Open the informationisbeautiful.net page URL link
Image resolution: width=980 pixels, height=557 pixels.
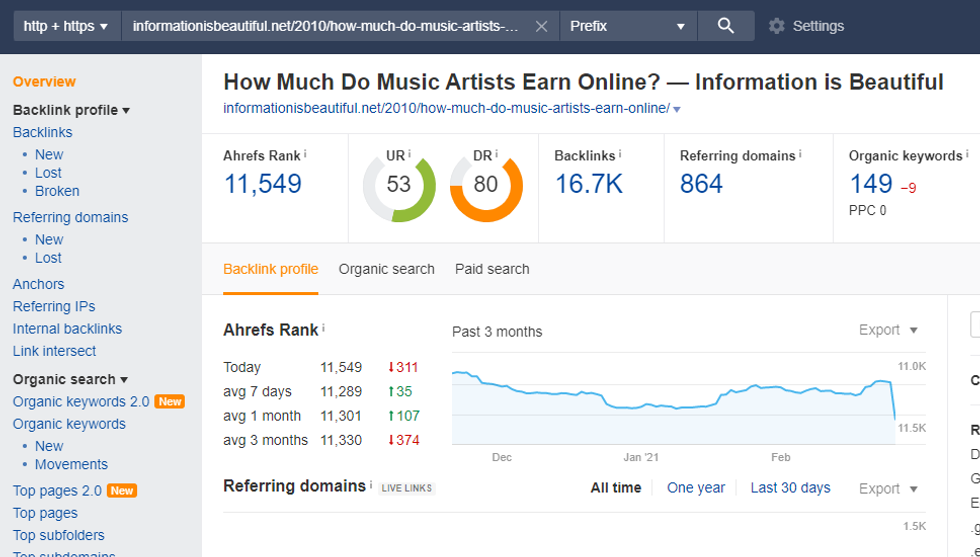pyautogui.click(x=446, y=108)
